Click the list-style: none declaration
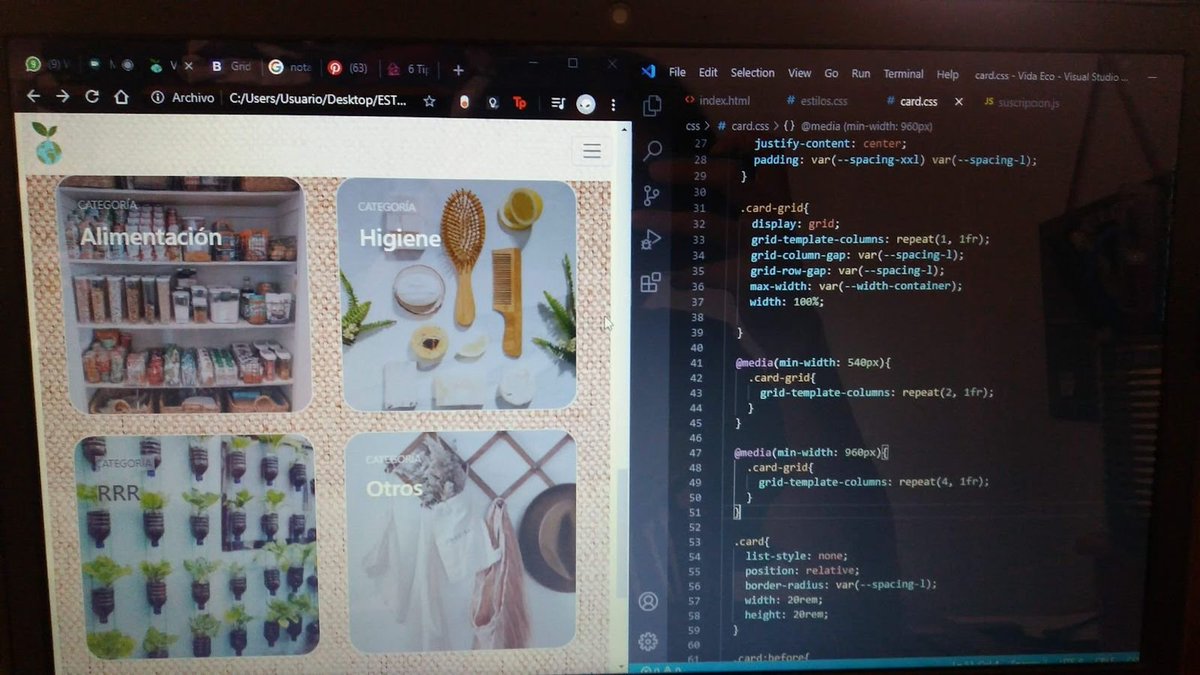Viewport: 1200px width, 675px height. pos(796,556)
